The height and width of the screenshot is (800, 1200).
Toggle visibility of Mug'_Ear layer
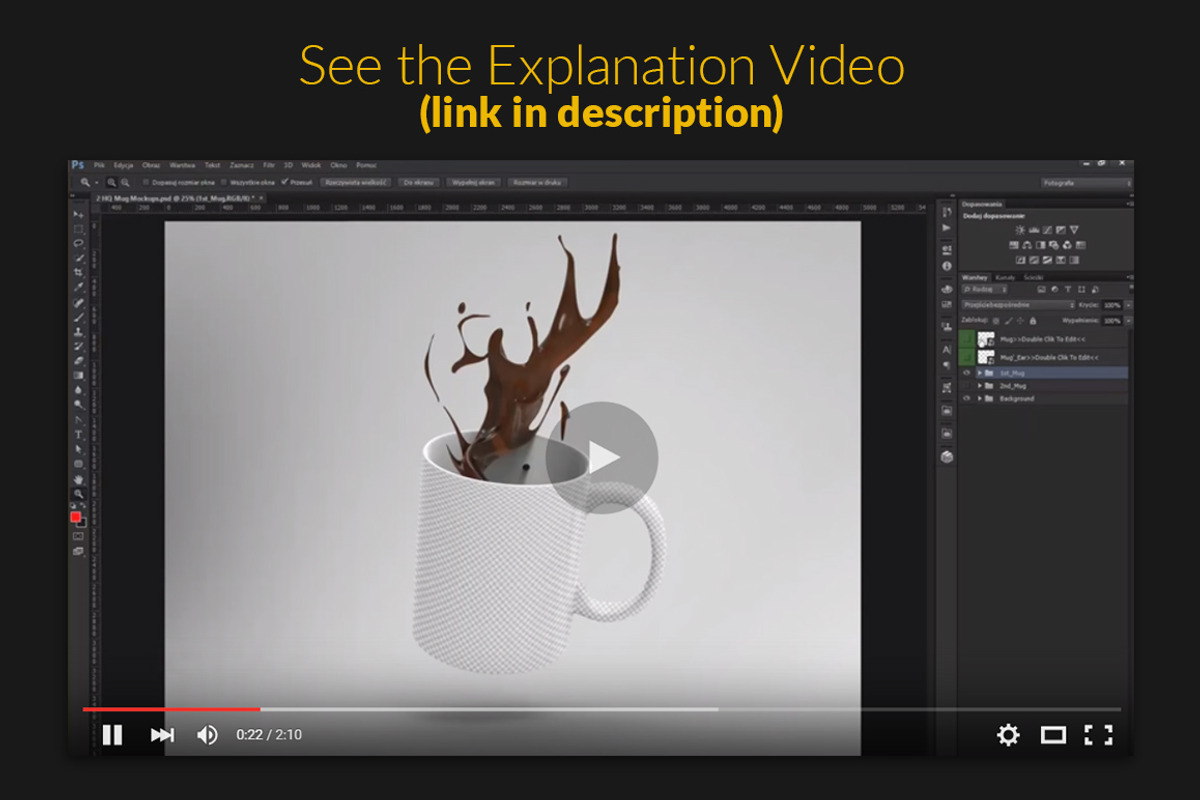click(x=967, y=357)
